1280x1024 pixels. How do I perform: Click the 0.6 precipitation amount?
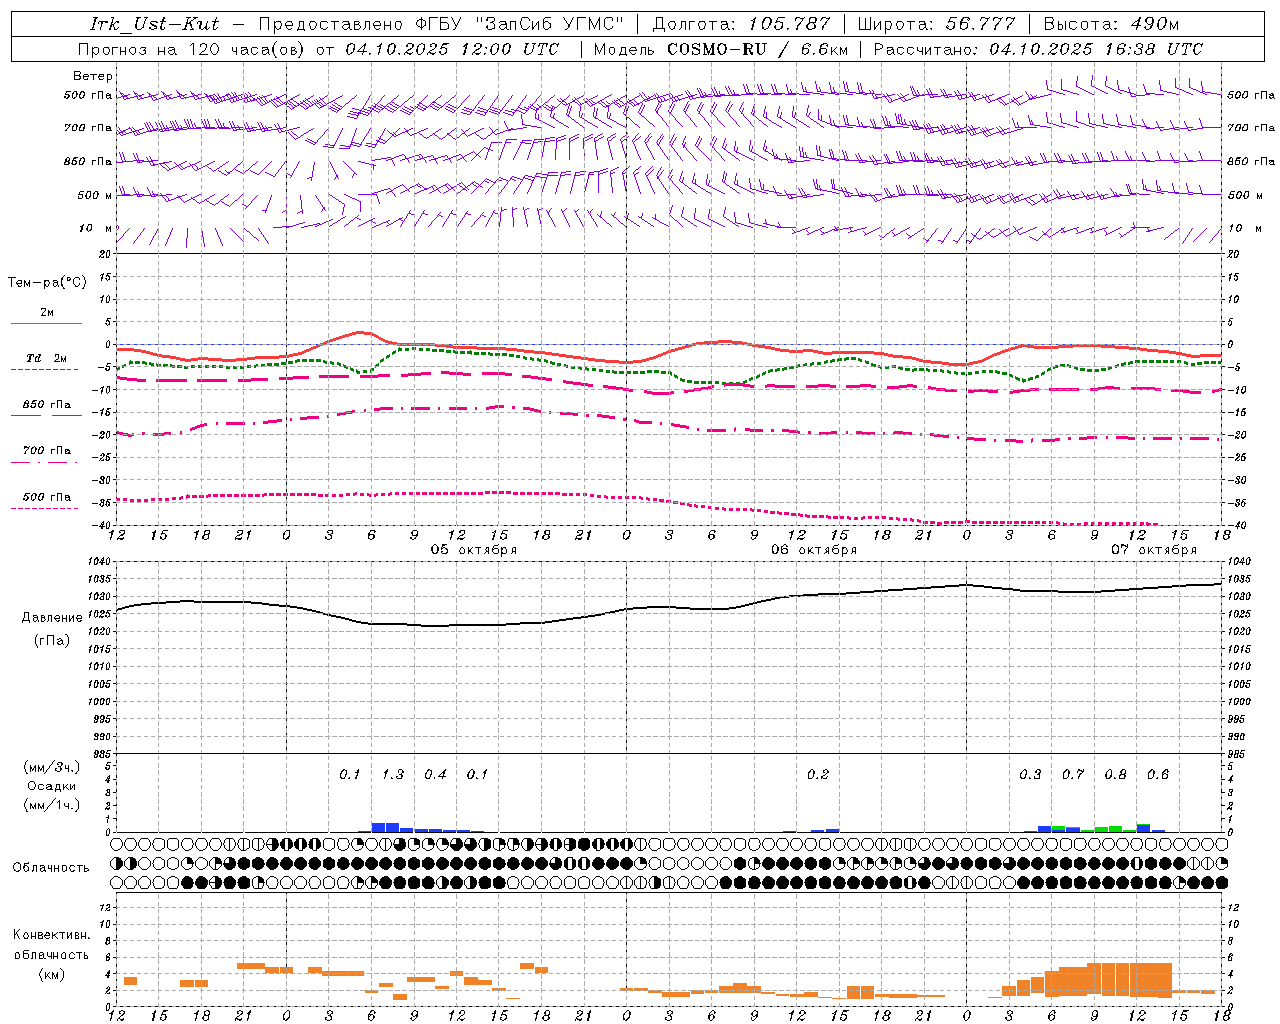coord(1158,775)
